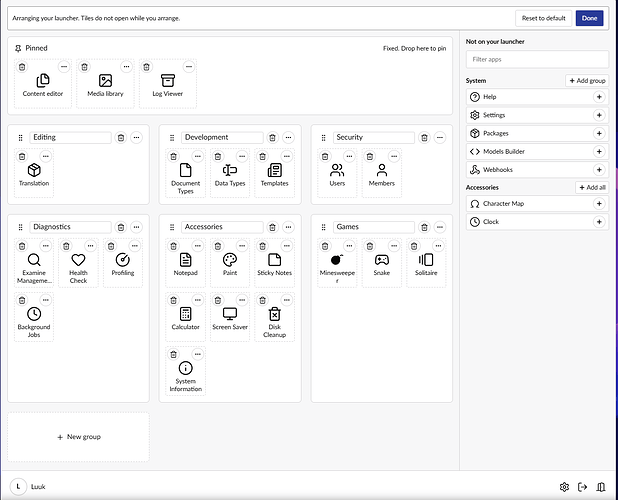Open the more menu on Content editor tile

tap(64, 67)
